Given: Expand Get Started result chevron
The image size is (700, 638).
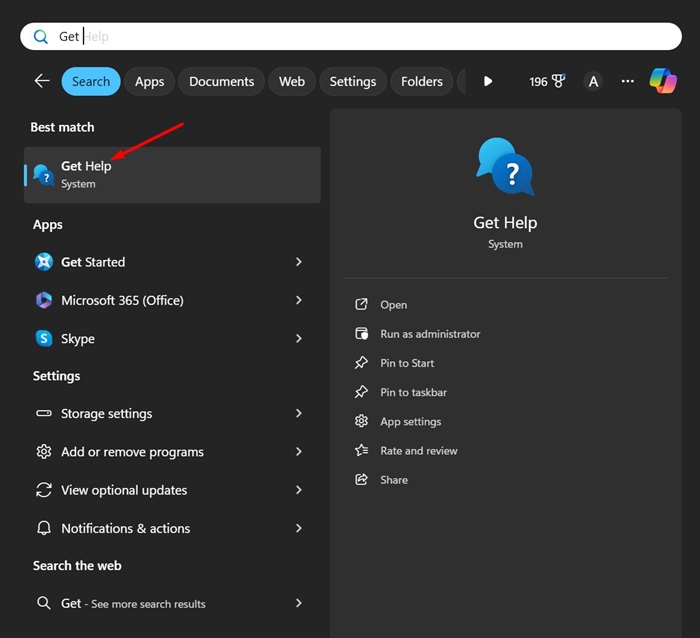Looking at the screenshot, I should [x=299, y=262].
